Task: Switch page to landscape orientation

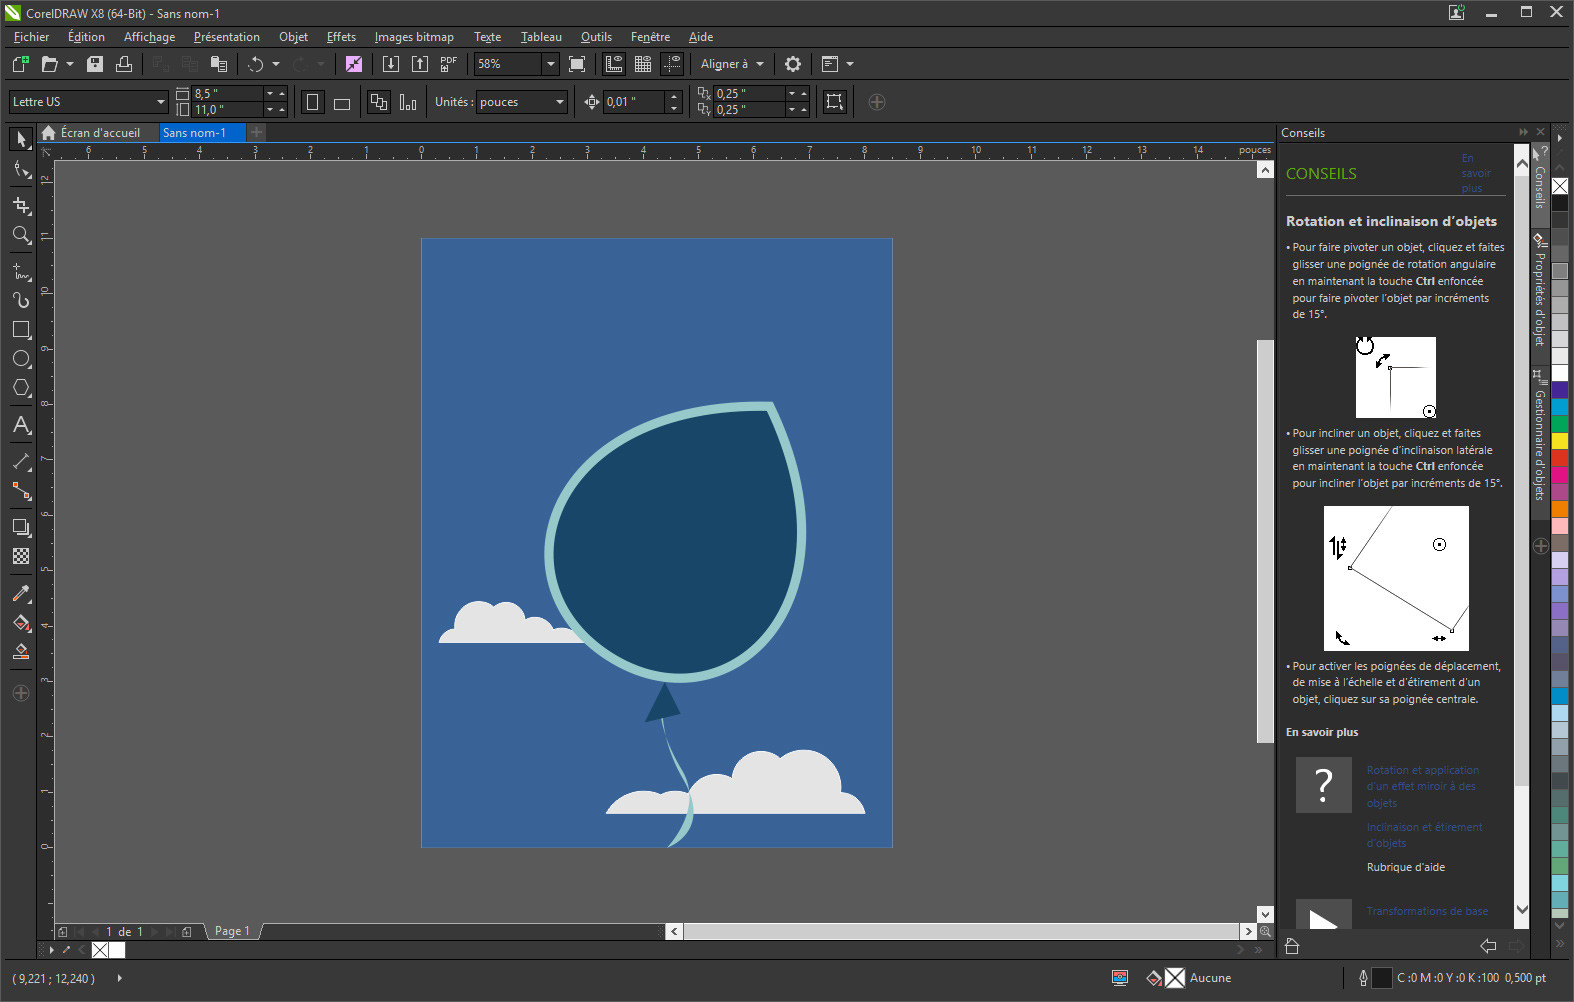Action: point(342,103)
